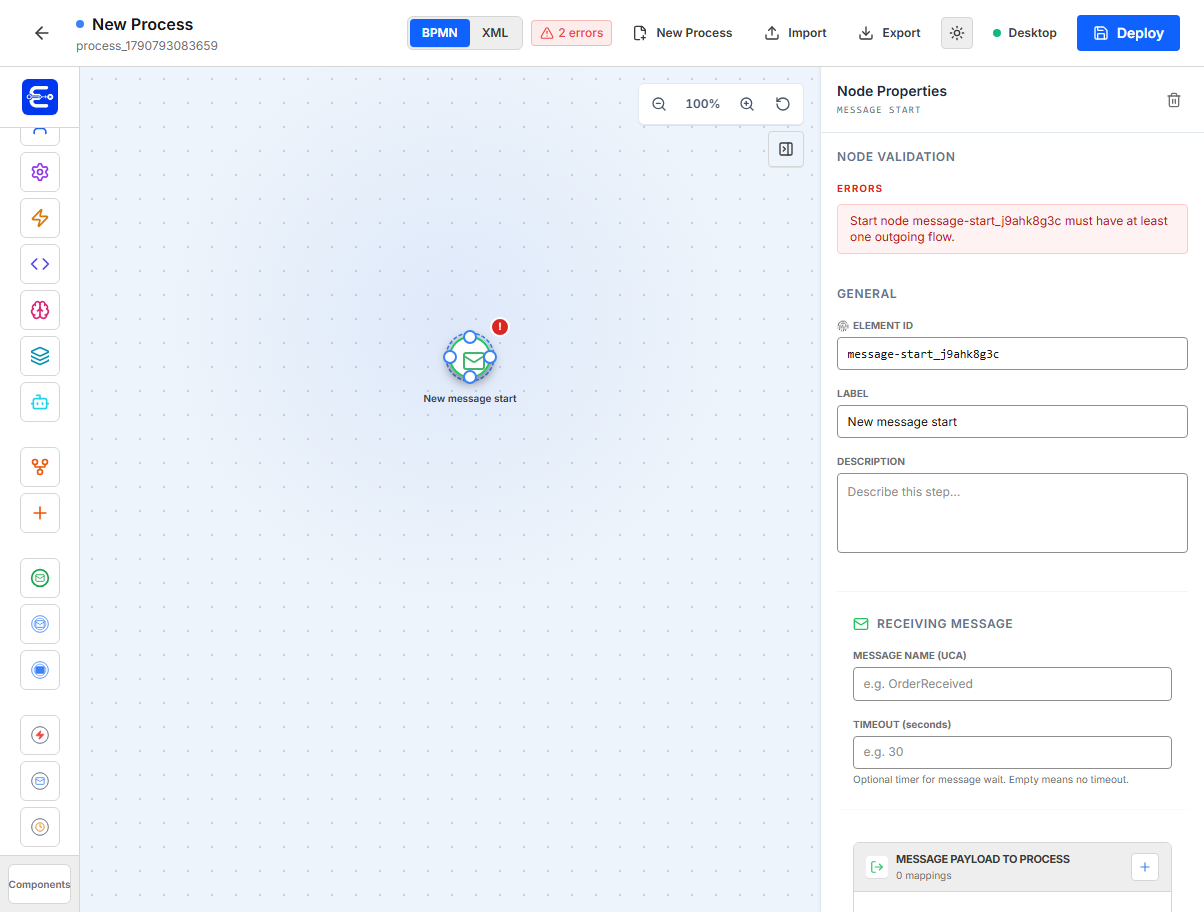Deploy the process

1128,33
